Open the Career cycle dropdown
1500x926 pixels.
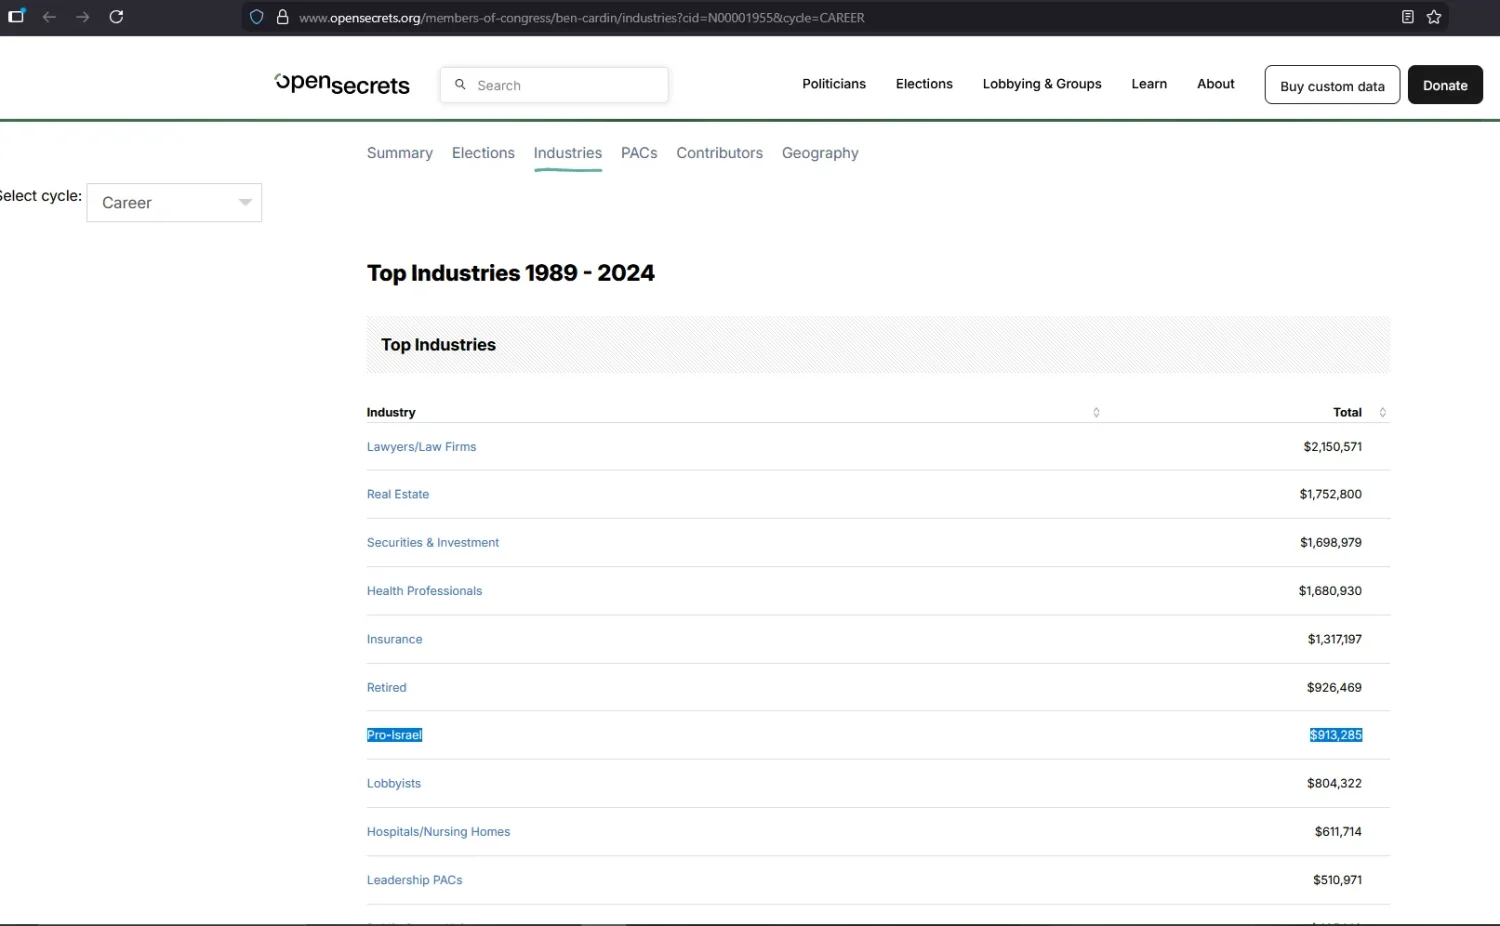pyautogui.click(x=174, y=202)
